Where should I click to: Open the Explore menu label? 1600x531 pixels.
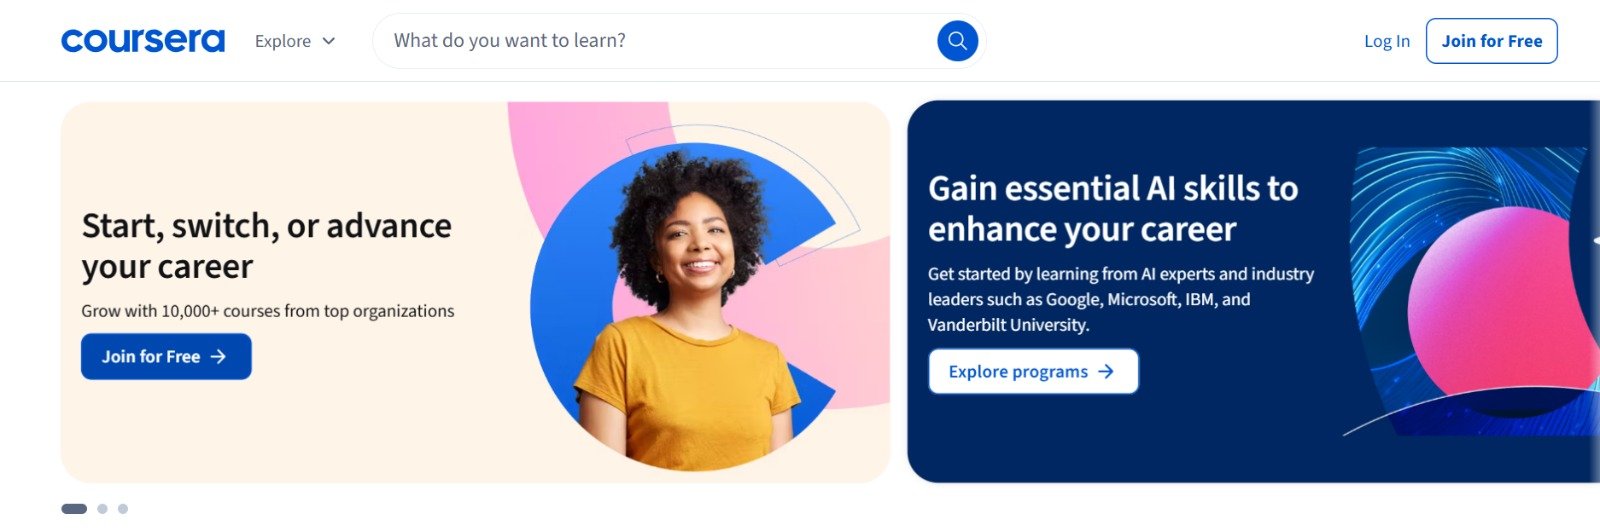283,41
